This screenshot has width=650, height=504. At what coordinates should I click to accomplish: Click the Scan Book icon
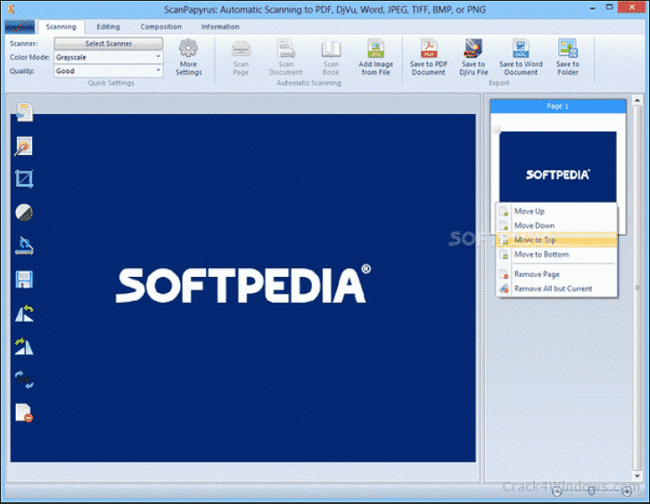tap(331, 57)
